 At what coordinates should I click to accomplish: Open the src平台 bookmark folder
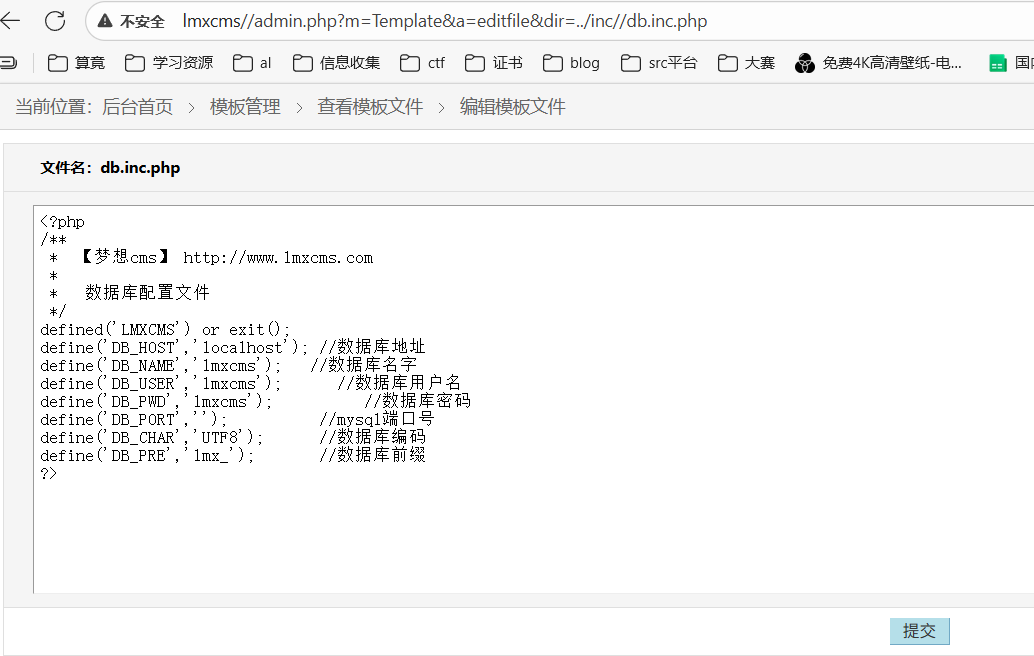click(x=659, y=63)
